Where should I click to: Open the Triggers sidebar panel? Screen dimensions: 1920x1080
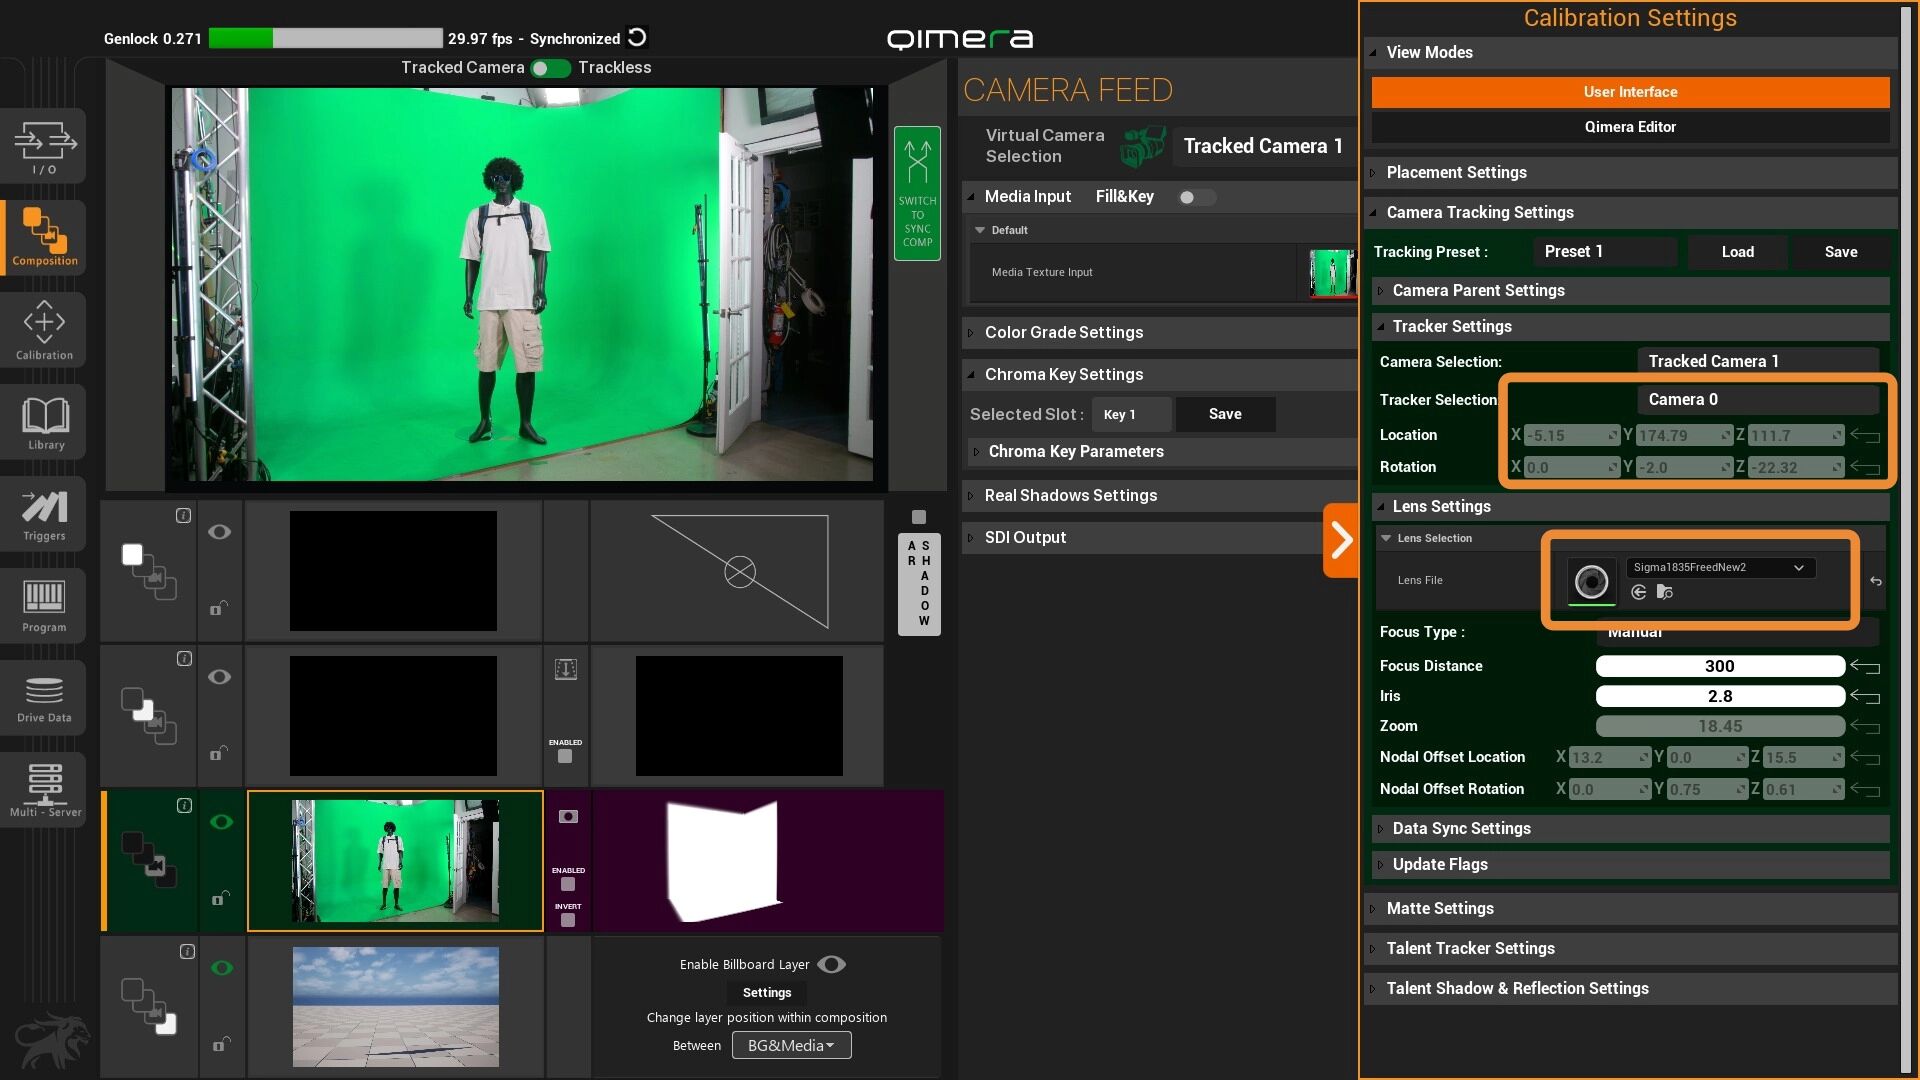point(44,514)
